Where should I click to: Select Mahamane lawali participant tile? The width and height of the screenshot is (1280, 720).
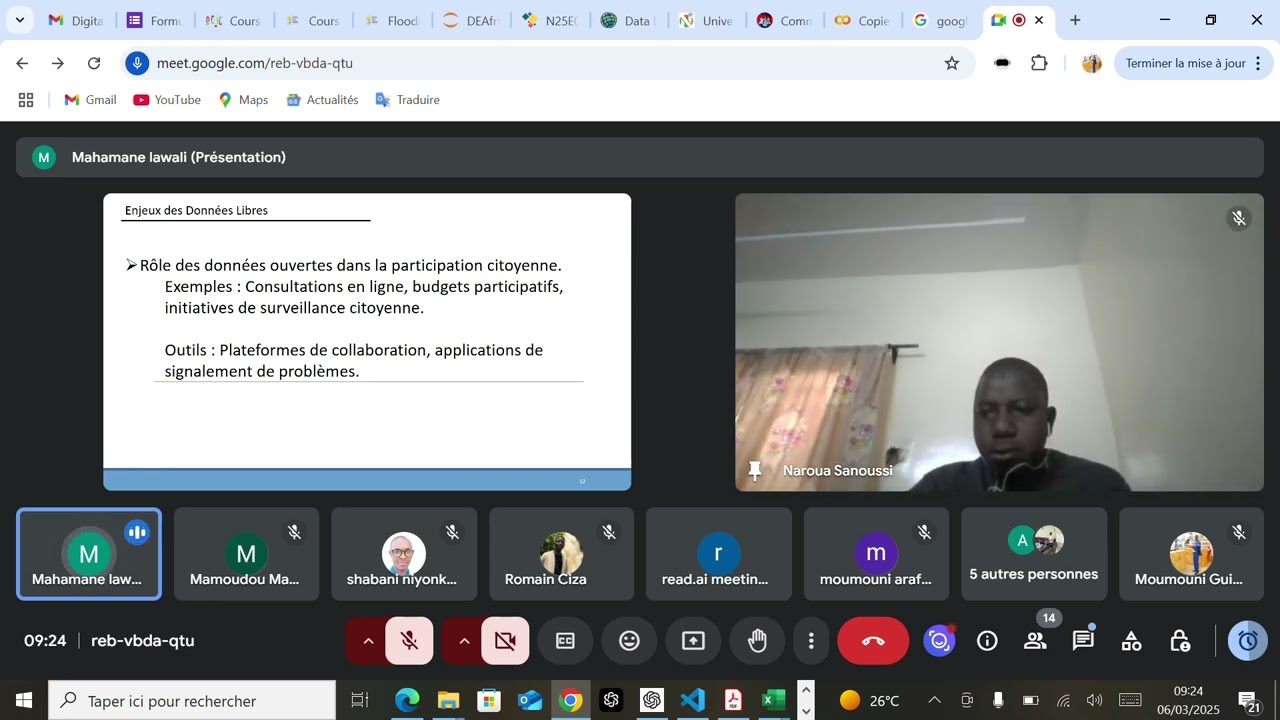tap(89, 554)
